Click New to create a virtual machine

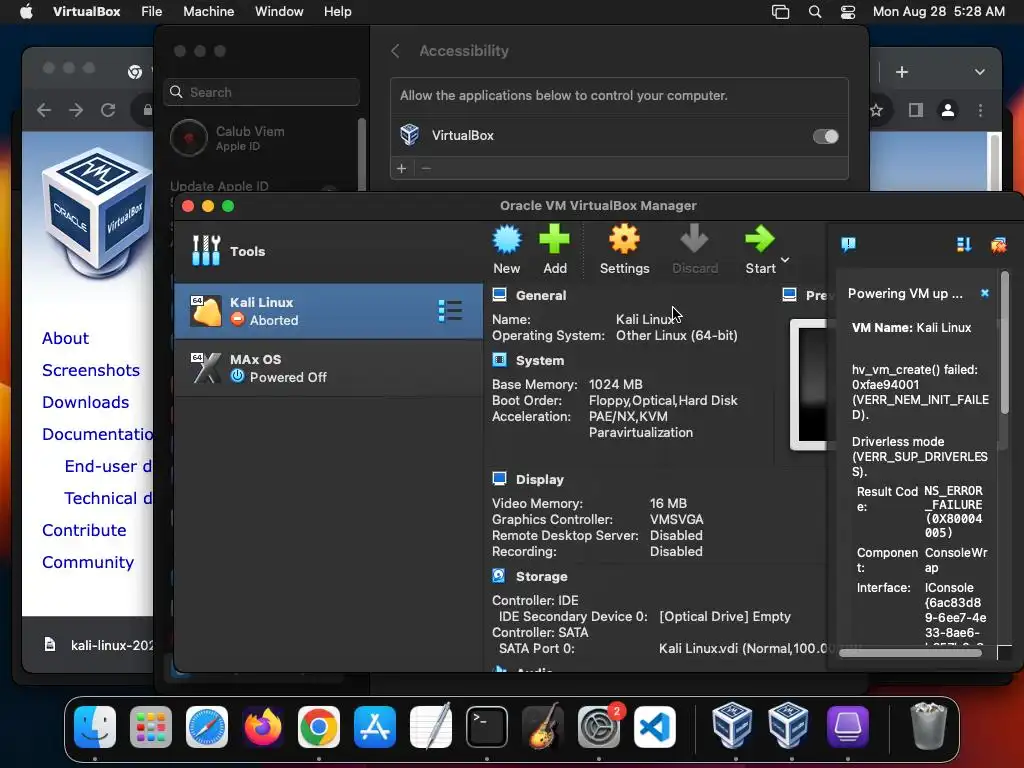(507, 249)
